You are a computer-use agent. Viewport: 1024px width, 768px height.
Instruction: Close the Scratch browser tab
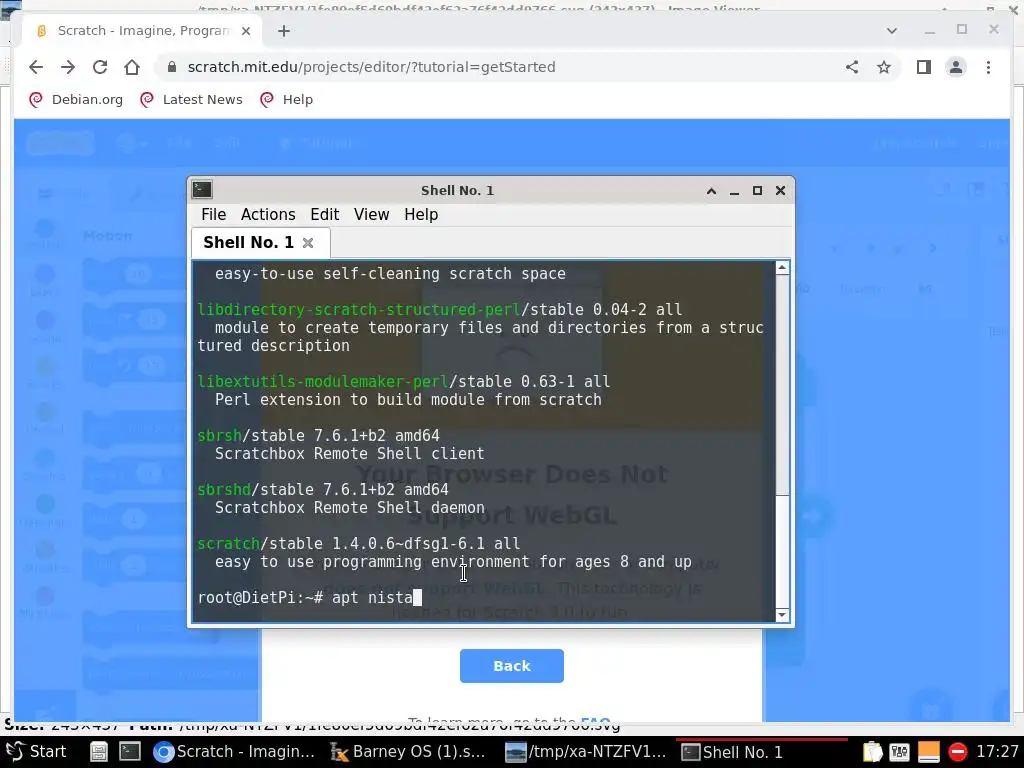point(246,31)
